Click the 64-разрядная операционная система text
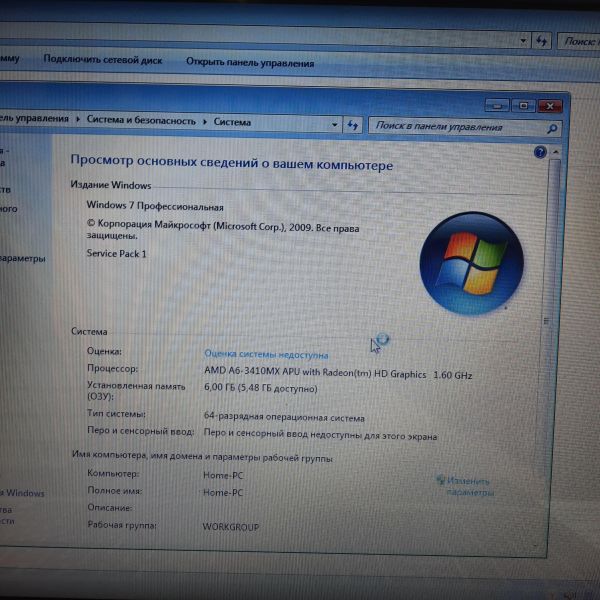The width and height of the screenshot is (600, 600). [x=284, y=417]
